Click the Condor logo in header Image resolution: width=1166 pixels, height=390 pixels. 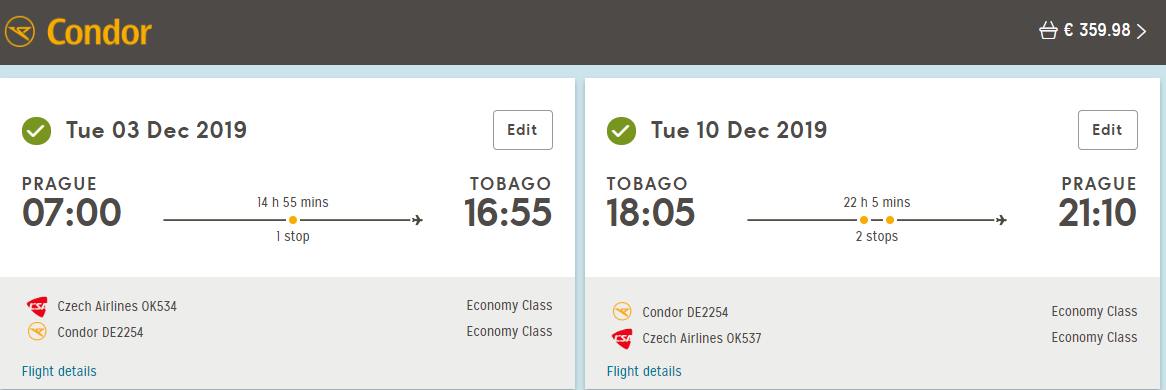tap(78, 32)
